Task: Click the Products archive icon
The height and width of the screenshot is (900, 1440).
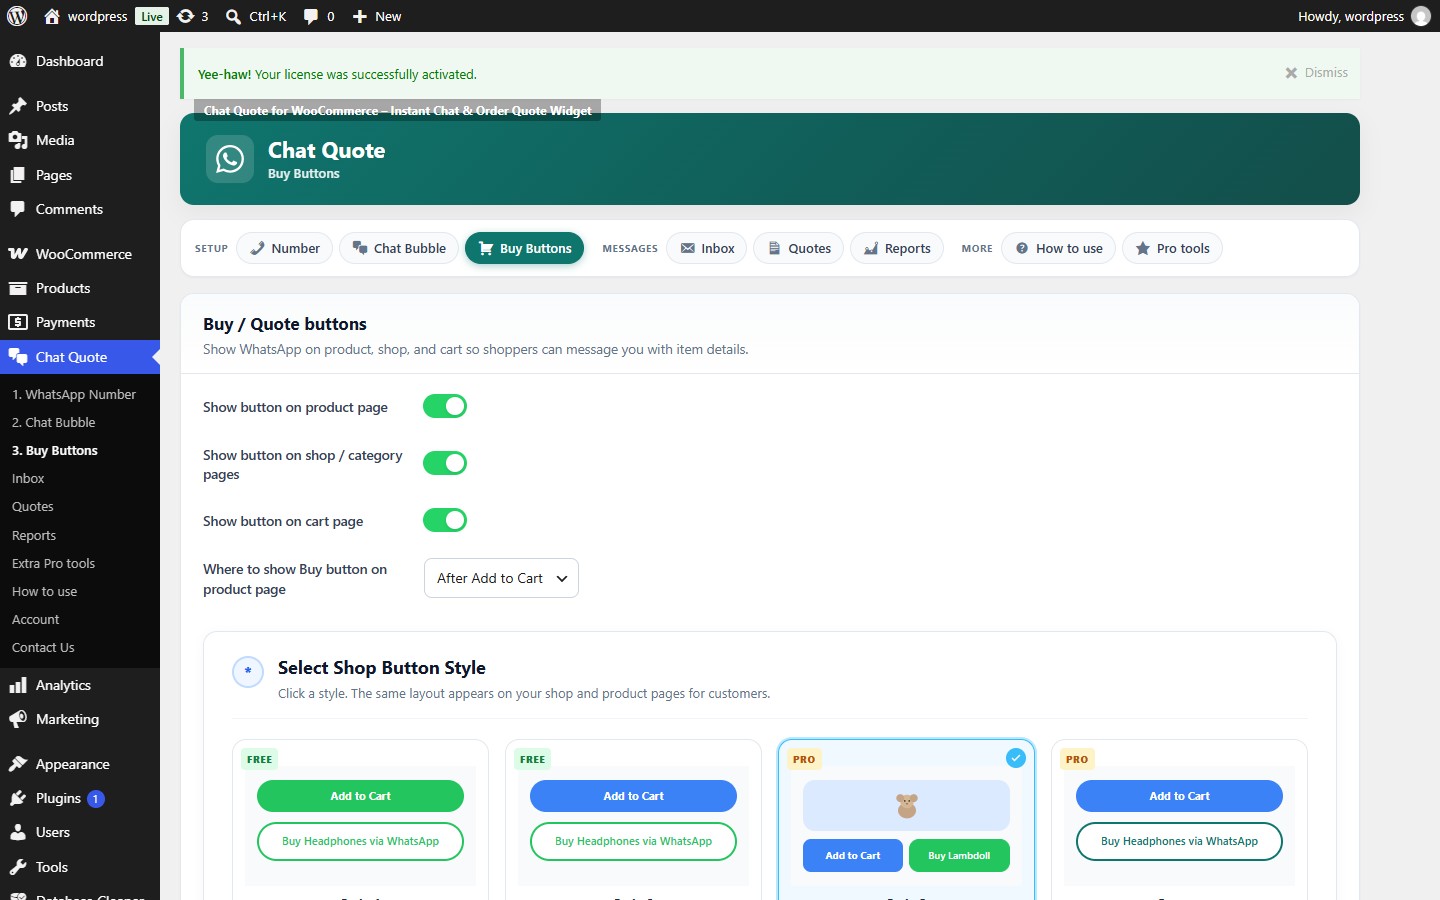Action: [18, 288]
